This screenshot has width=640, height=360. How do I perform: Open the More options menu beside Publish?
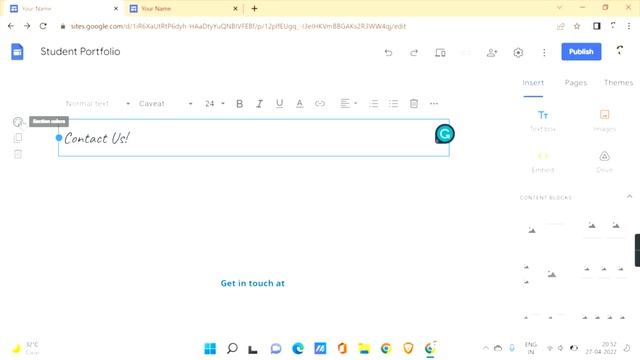pyautogui.click(x=544, y=52)
